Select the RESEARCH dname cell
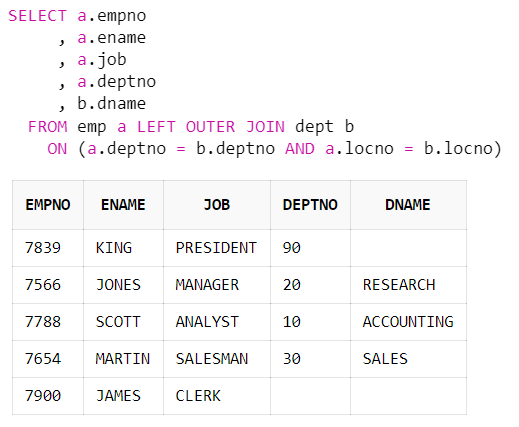This screenshot has height=427, width=519. (408, 285)
